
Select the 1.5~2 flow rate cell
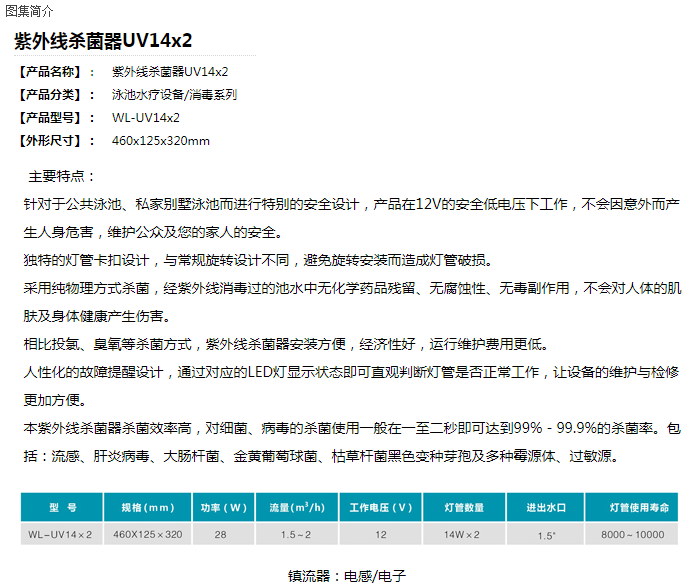296,535
